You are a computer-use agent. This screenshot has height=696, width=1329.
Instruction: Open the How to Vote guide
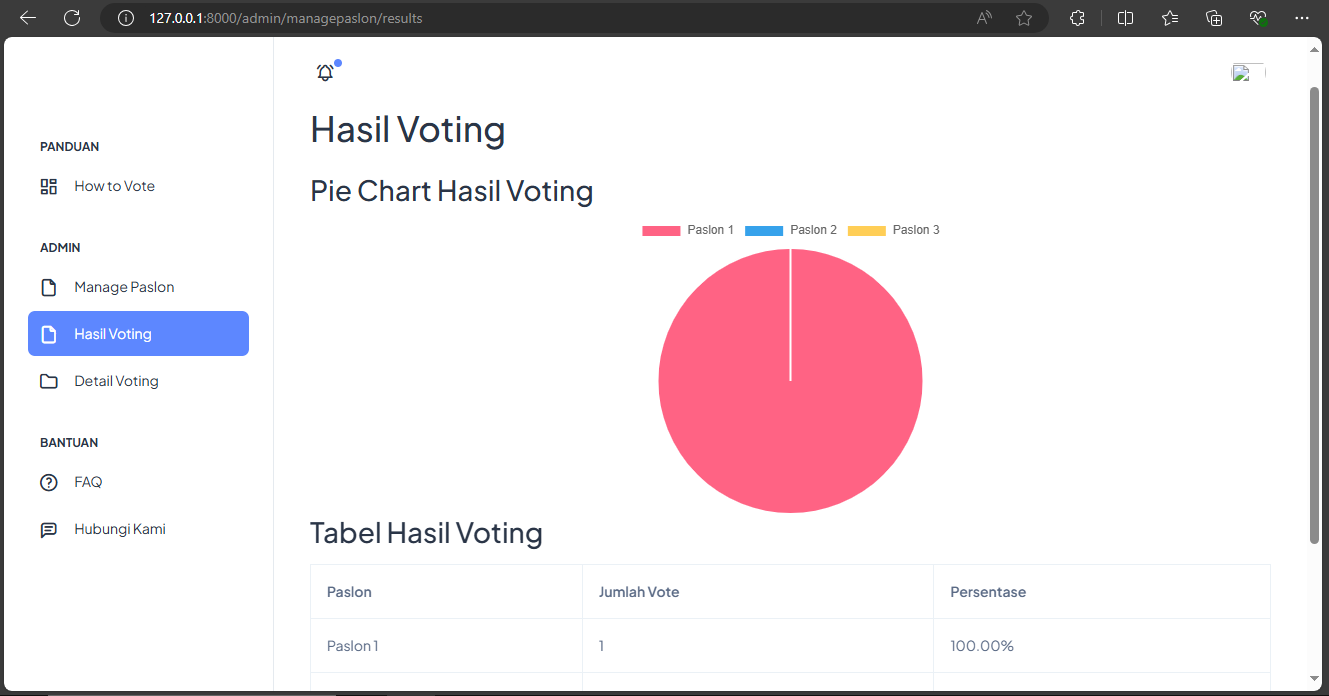pyautogui.click(x=114, y=186)
